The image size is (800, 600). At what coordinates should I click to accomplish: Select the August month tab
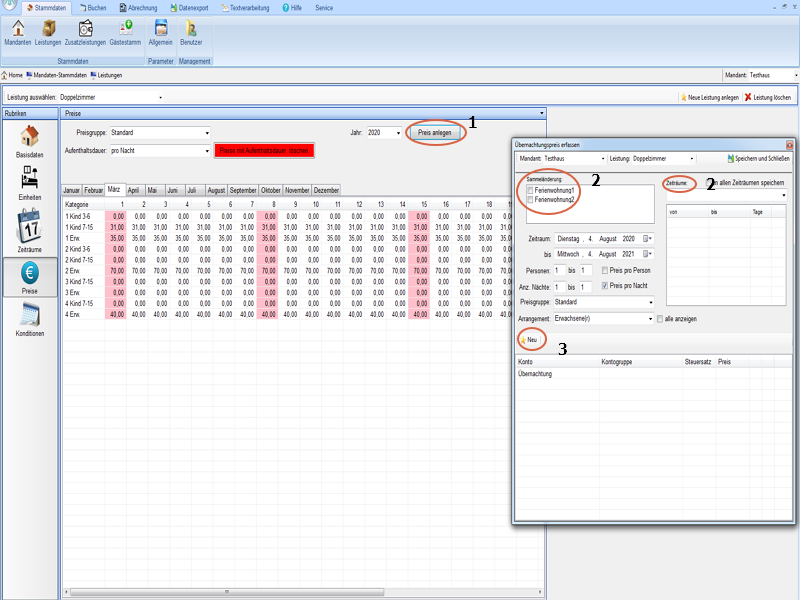tap(216, 189)
